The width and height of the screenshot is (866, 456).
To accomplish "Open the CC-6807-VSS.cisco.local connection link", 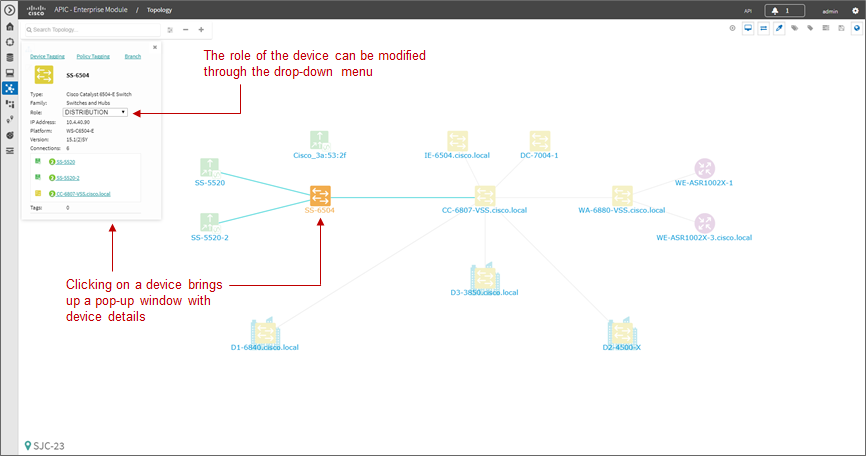I will 83,194.
